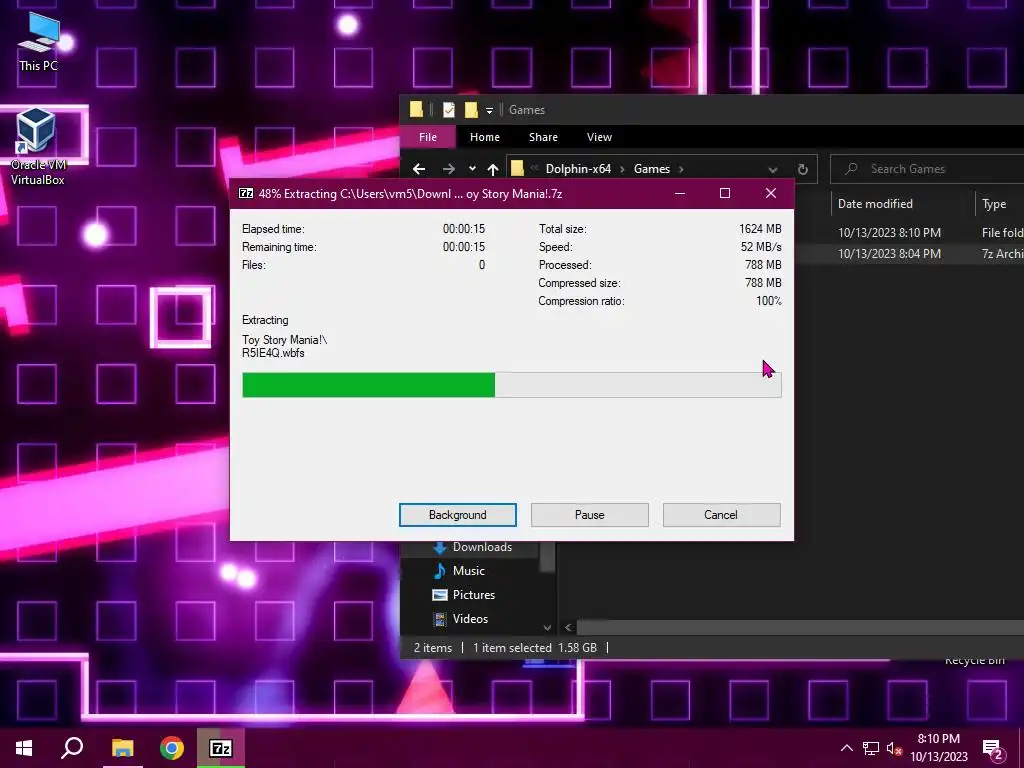Image resolution: width=1024 pixels, height=768 pixels.
Task: Go up one folder level
Action: pos(493,169)
